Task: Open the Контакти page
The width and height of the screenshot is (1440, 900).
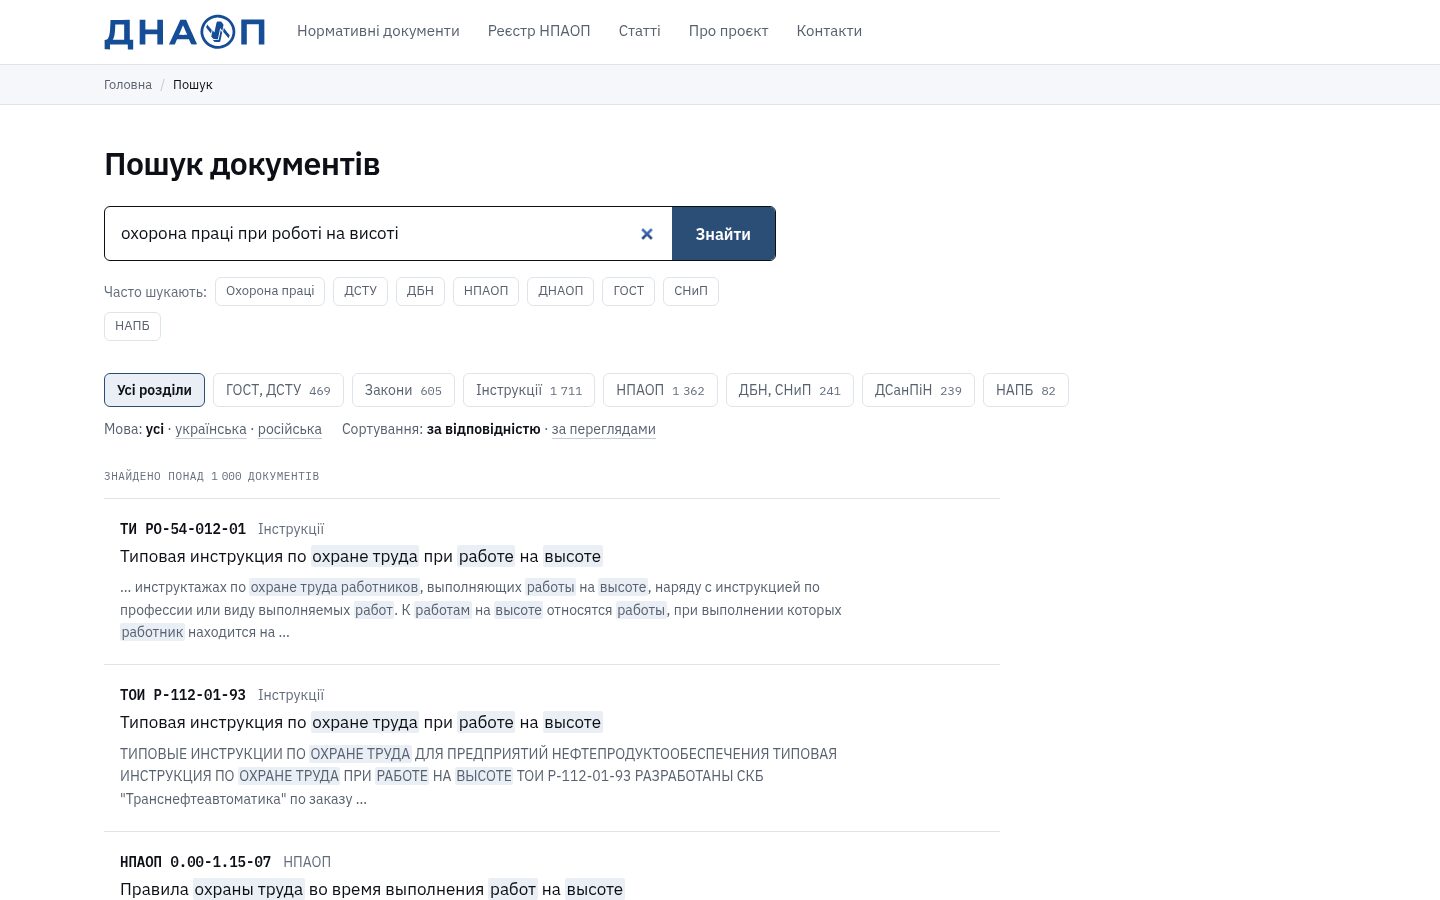Action: [829, 31]
